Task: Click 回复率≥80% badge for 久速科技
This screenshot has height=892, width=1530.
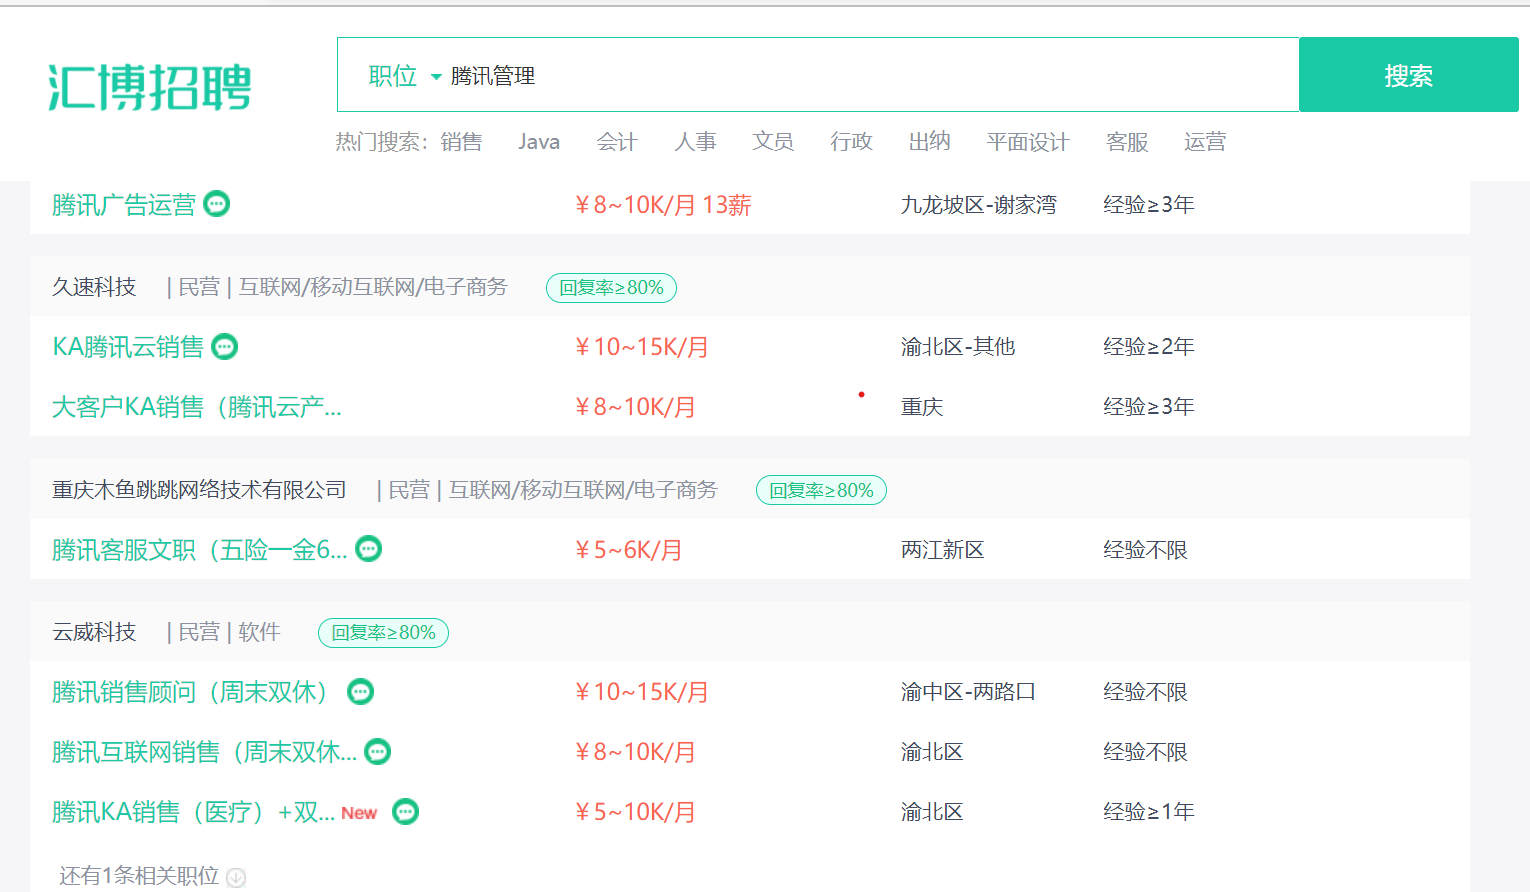Action: coord(611,288)
